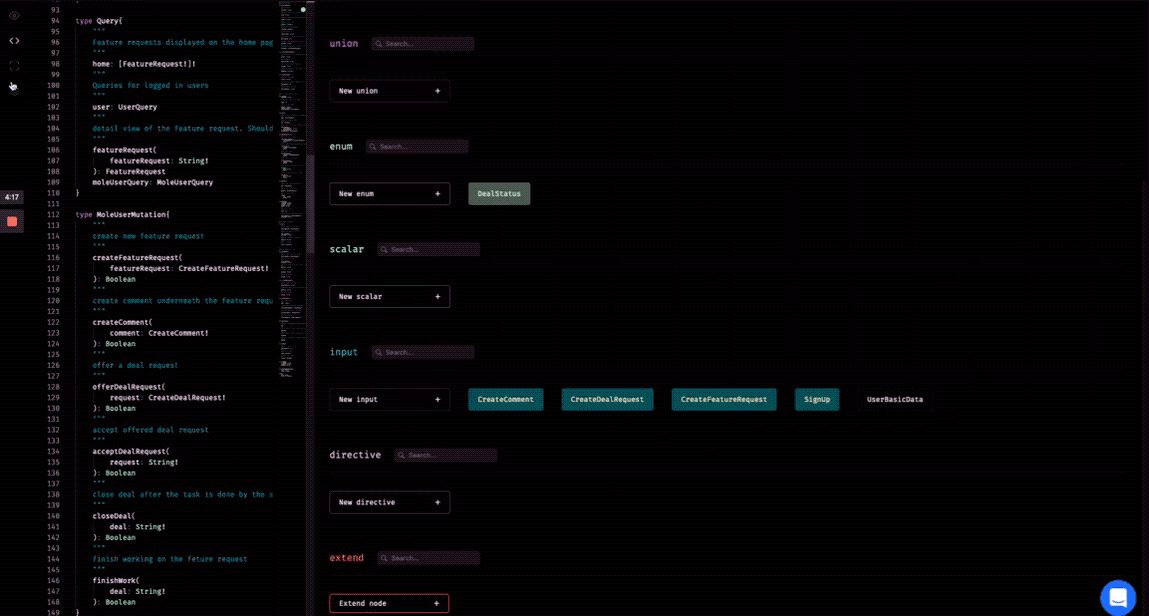Image resolution: width=1149 pixels, height=616 pixels.
Task: Open the CreateDealRequest input node
Action: pyautogui.click(x=607, y=399)
